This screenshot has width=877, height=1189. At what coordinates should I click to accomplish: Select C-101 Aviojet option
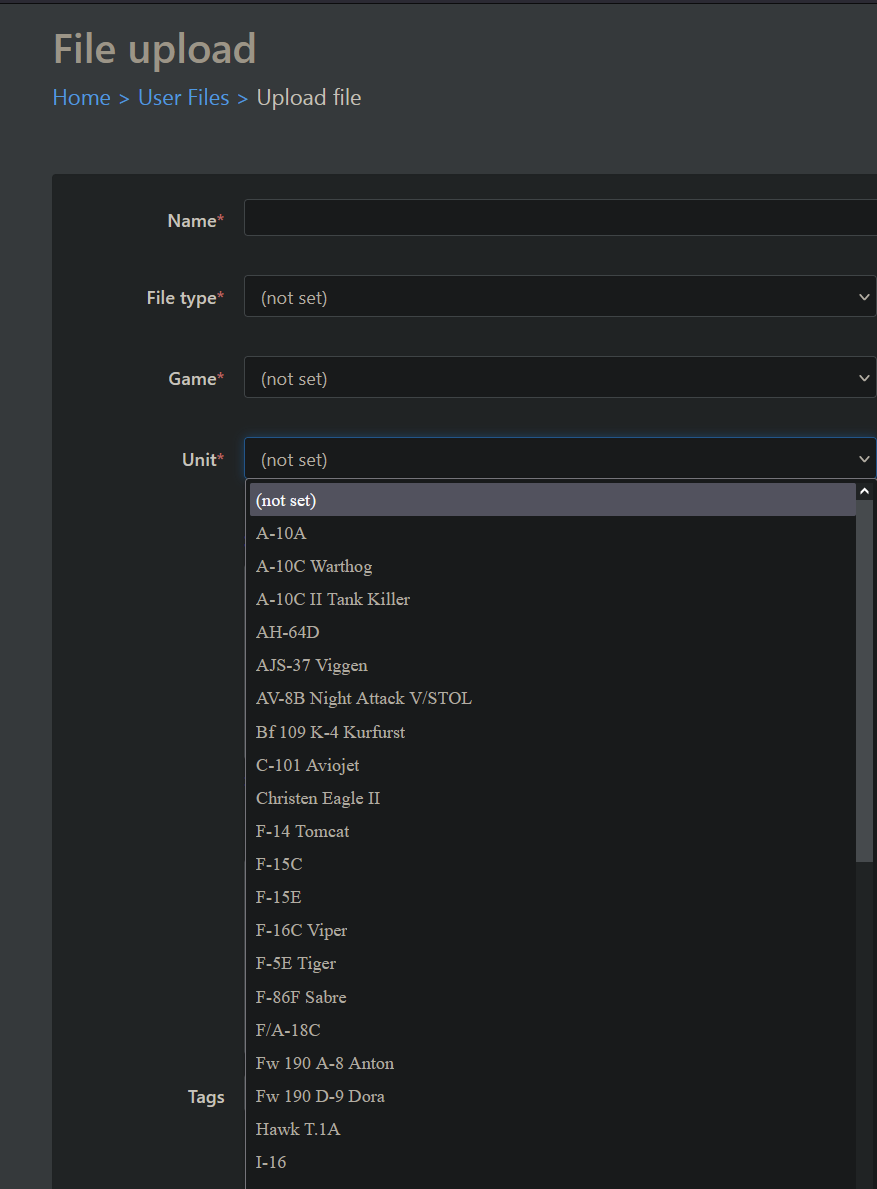[553, 765]
